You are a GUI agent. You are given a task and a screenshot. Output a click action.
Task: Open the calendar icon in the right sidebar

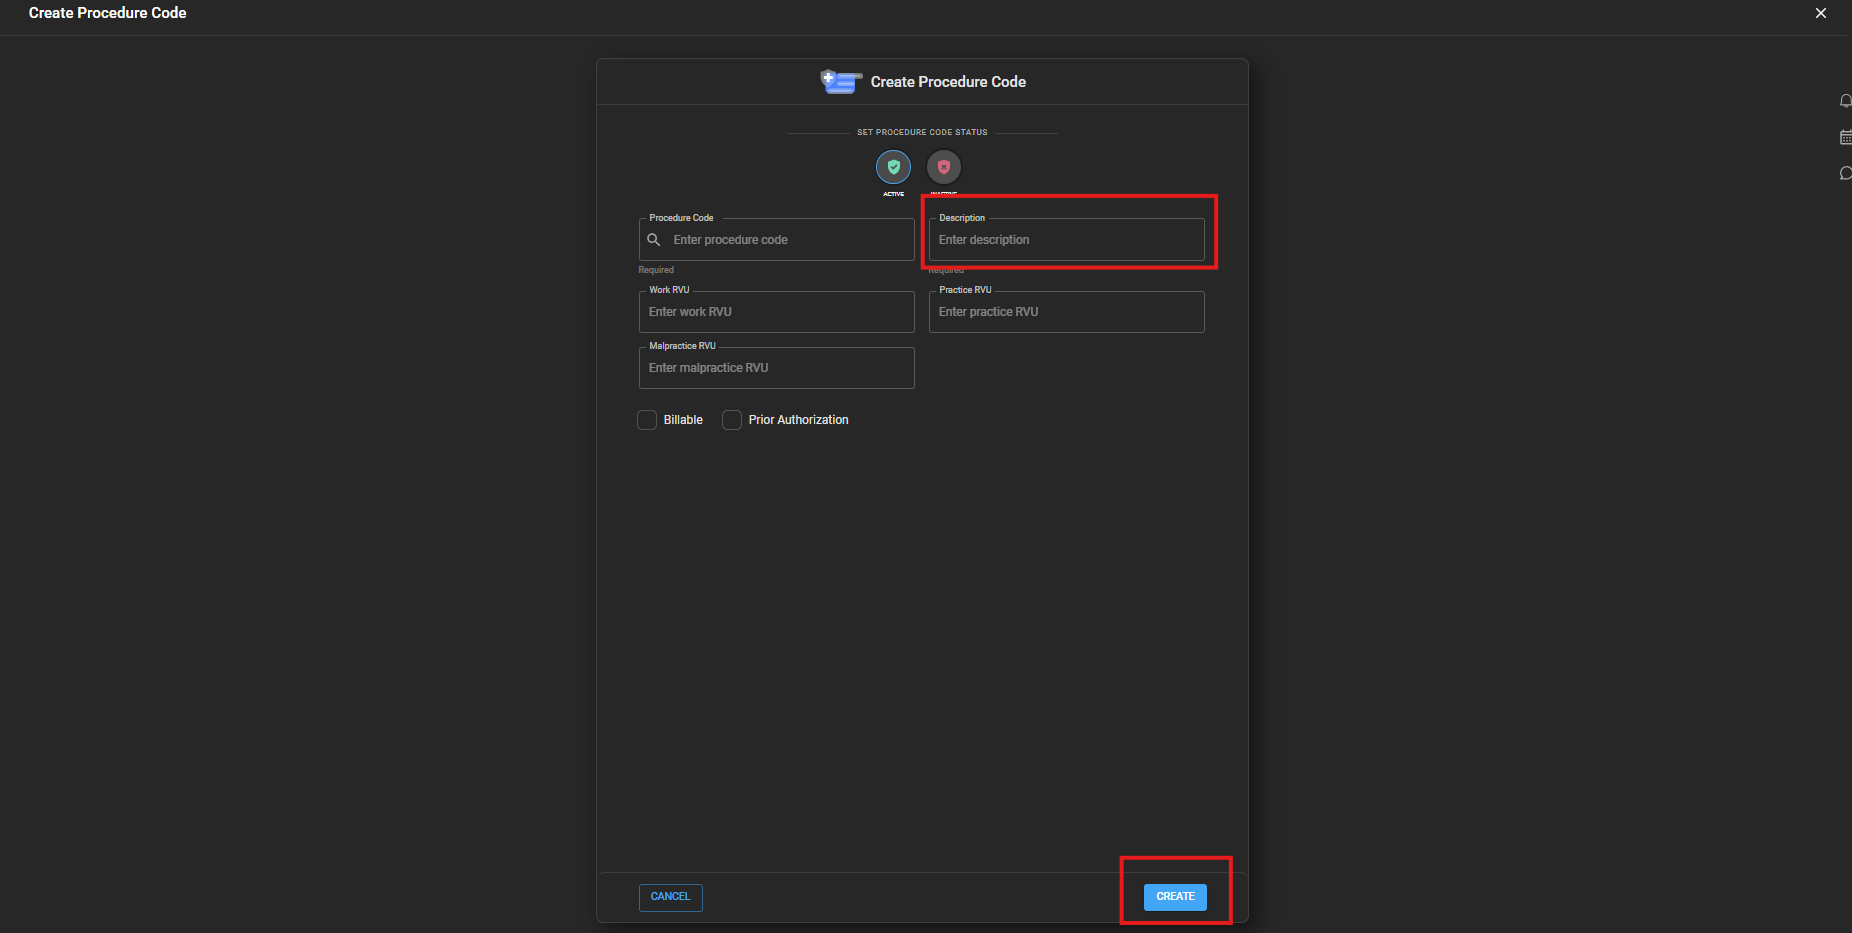(x=1845, y=137)
